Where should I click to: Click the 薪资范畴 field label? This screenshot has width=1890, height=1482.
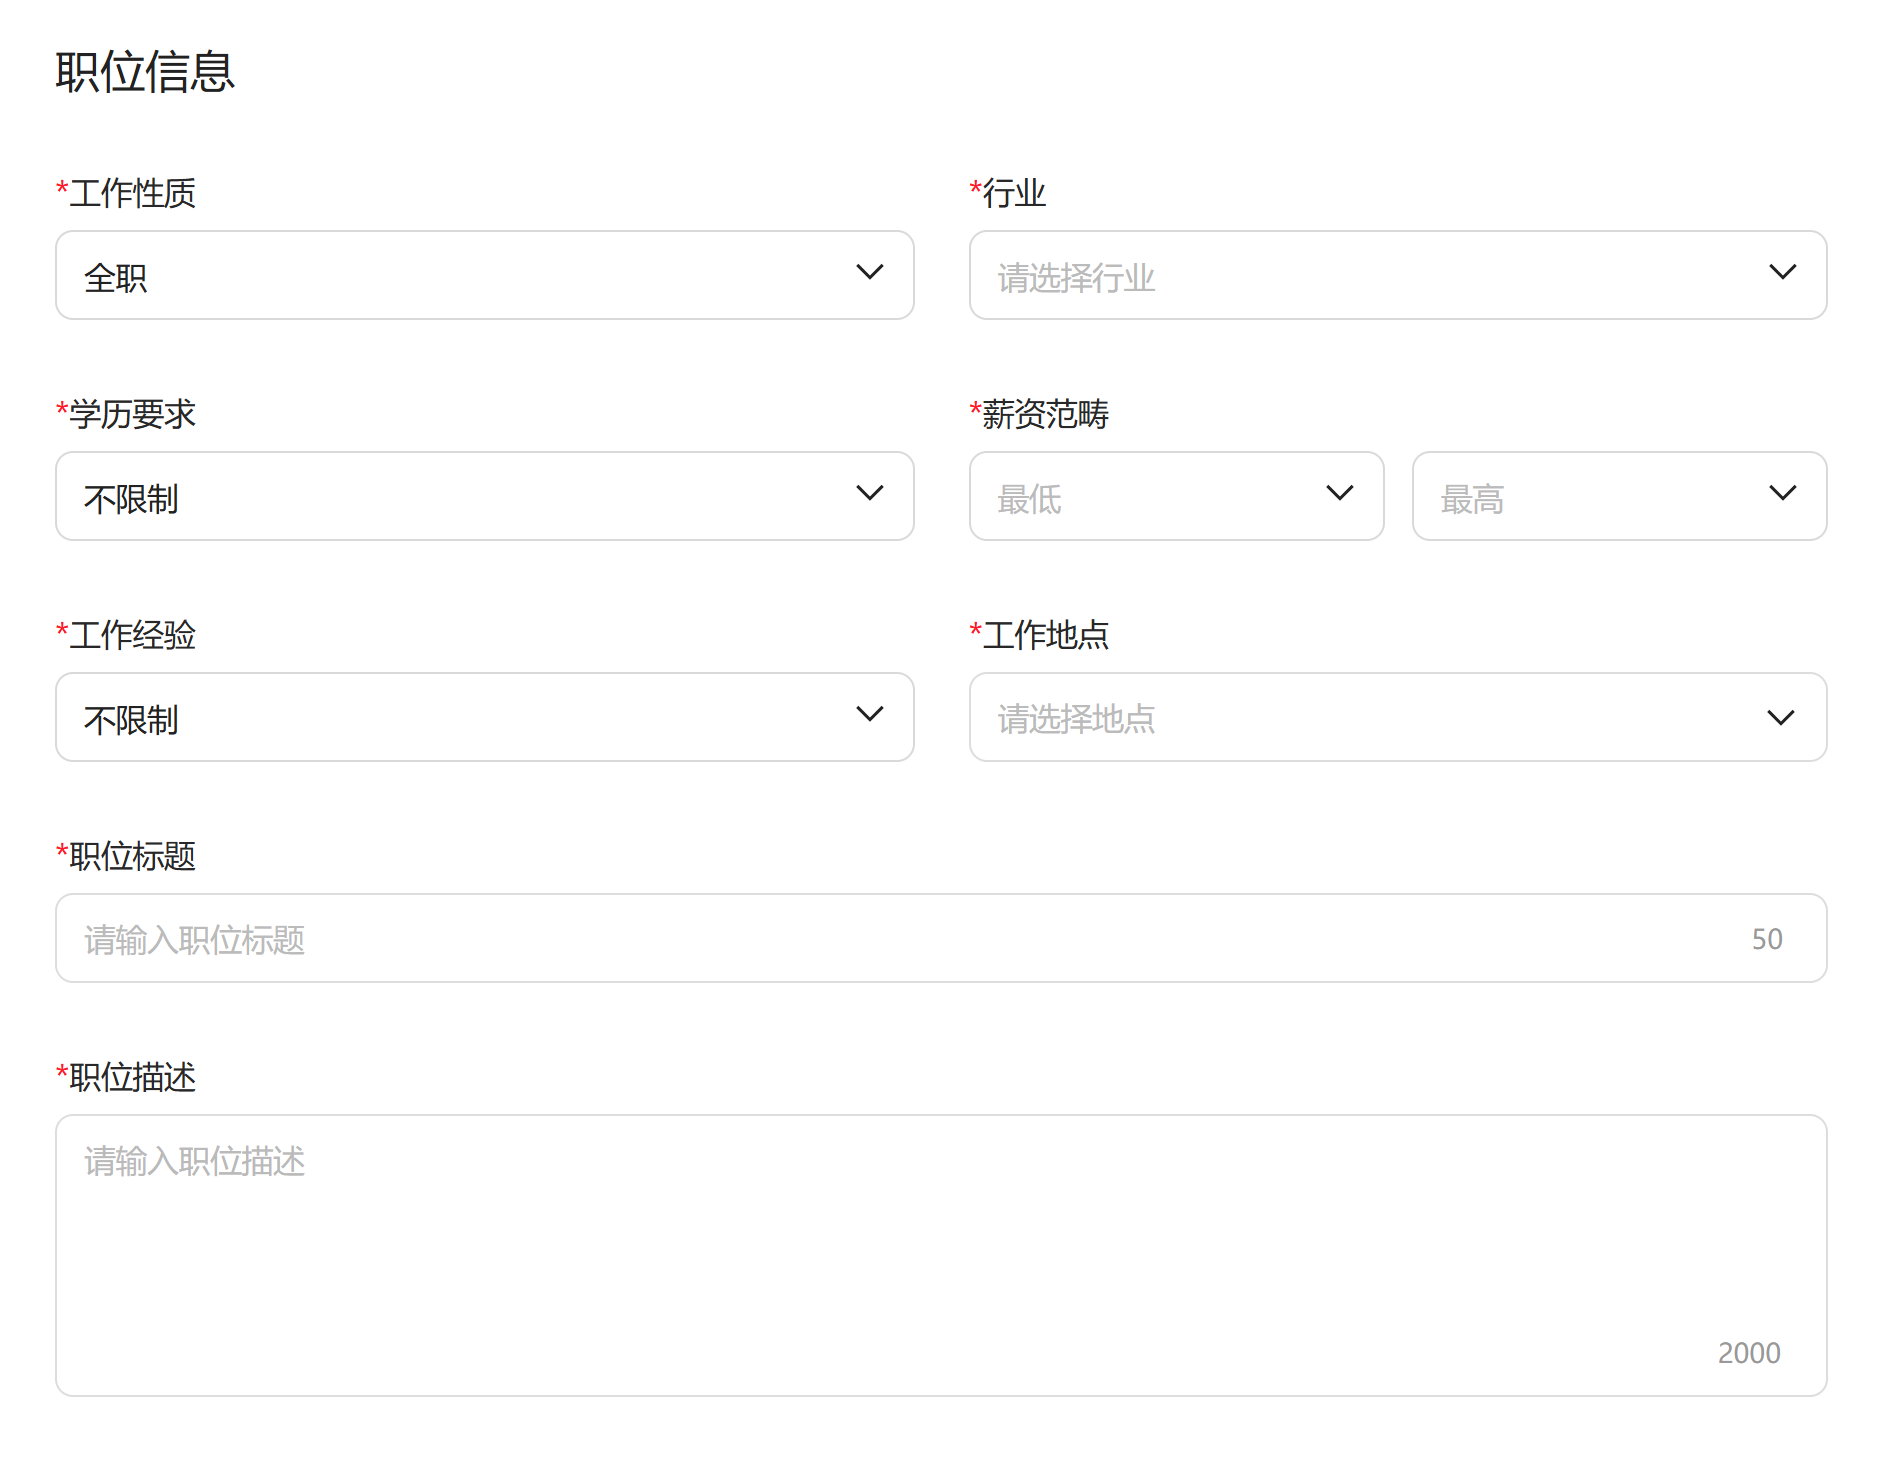coord(1045,414)
